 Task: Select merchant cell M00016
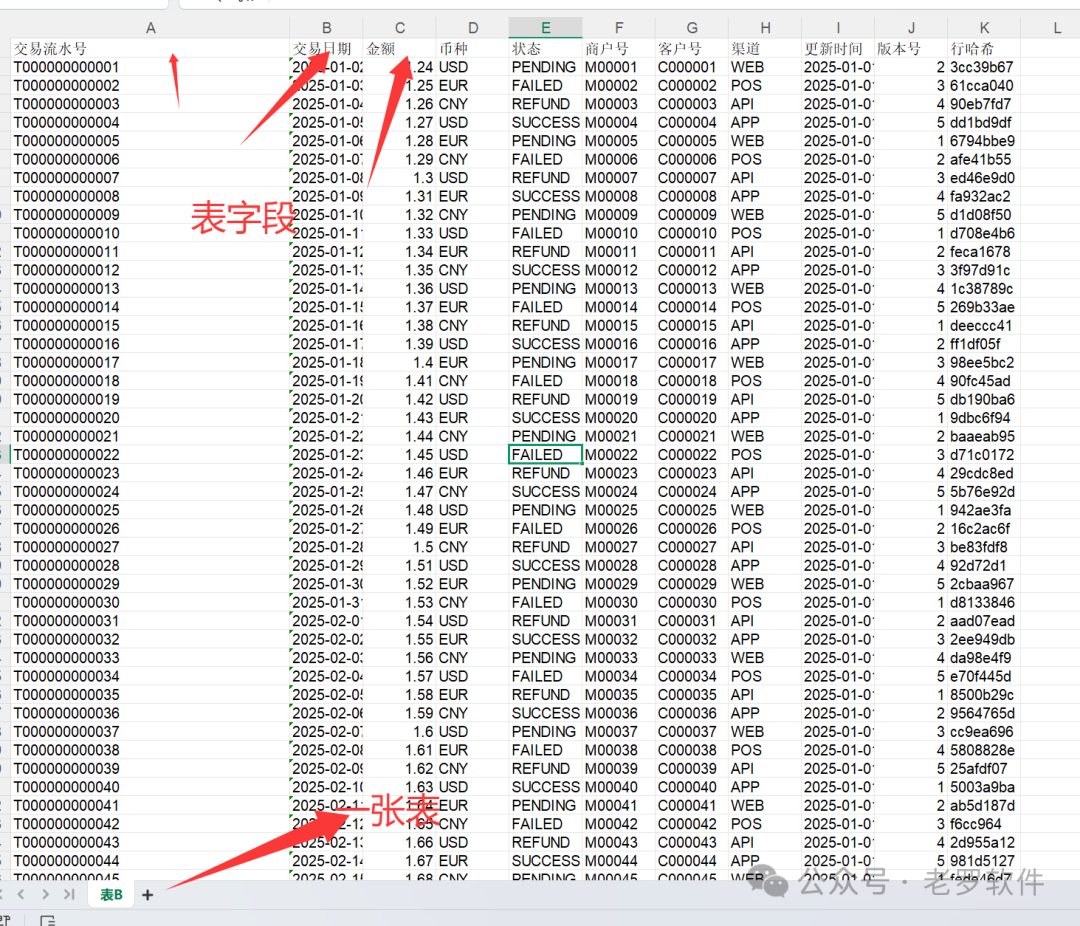619,344
